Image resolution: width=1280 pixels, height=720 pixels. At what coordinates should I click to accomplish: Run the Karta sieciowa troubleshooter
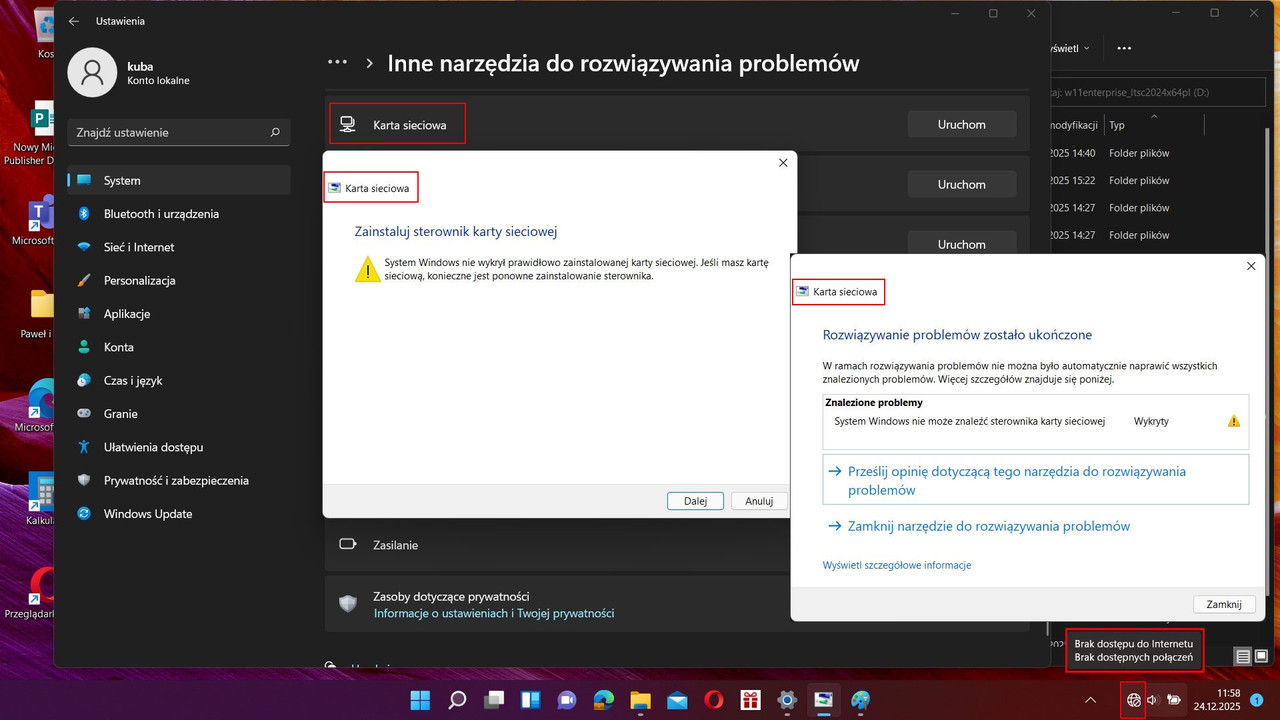pos(962,124)
